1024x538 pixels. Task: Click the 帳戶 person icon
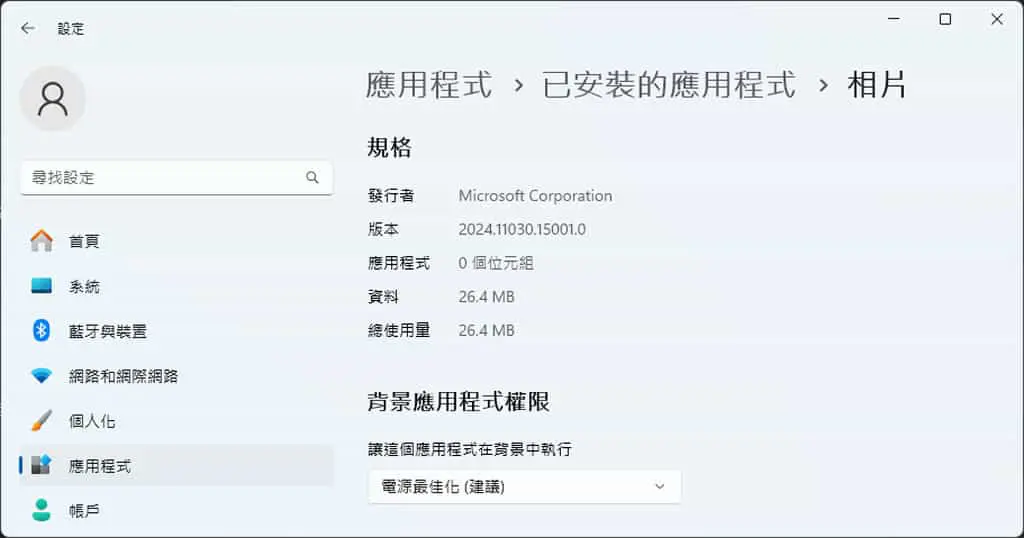coord(41,510)
